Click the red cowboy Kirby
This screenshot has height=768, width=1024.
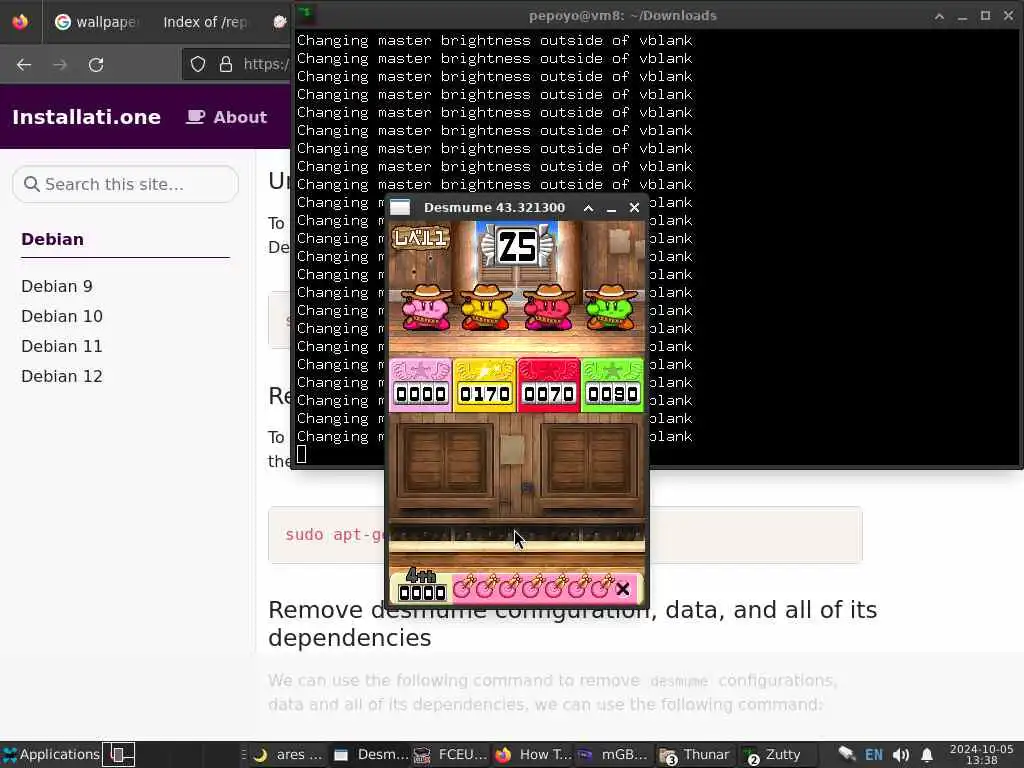pos(549,307)
